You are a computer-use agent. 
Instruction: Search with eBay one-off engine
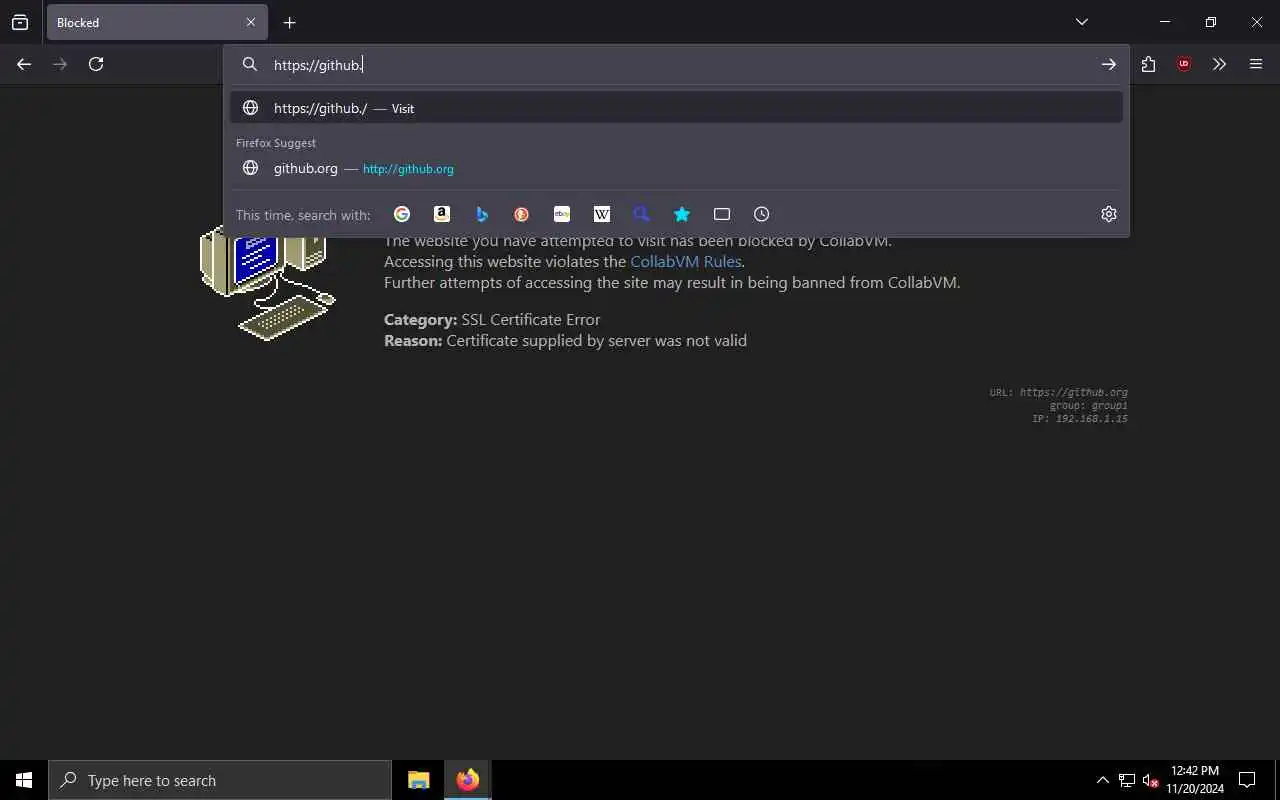[562, 214]
